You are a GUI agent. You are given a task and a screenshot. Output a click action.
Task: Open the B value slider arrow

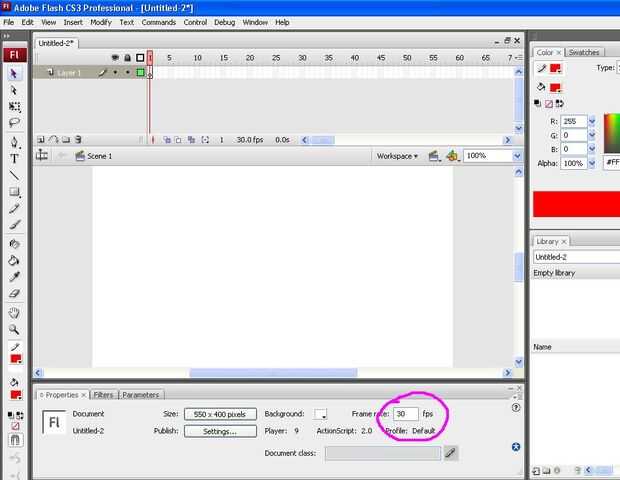(x=592, y=149)
